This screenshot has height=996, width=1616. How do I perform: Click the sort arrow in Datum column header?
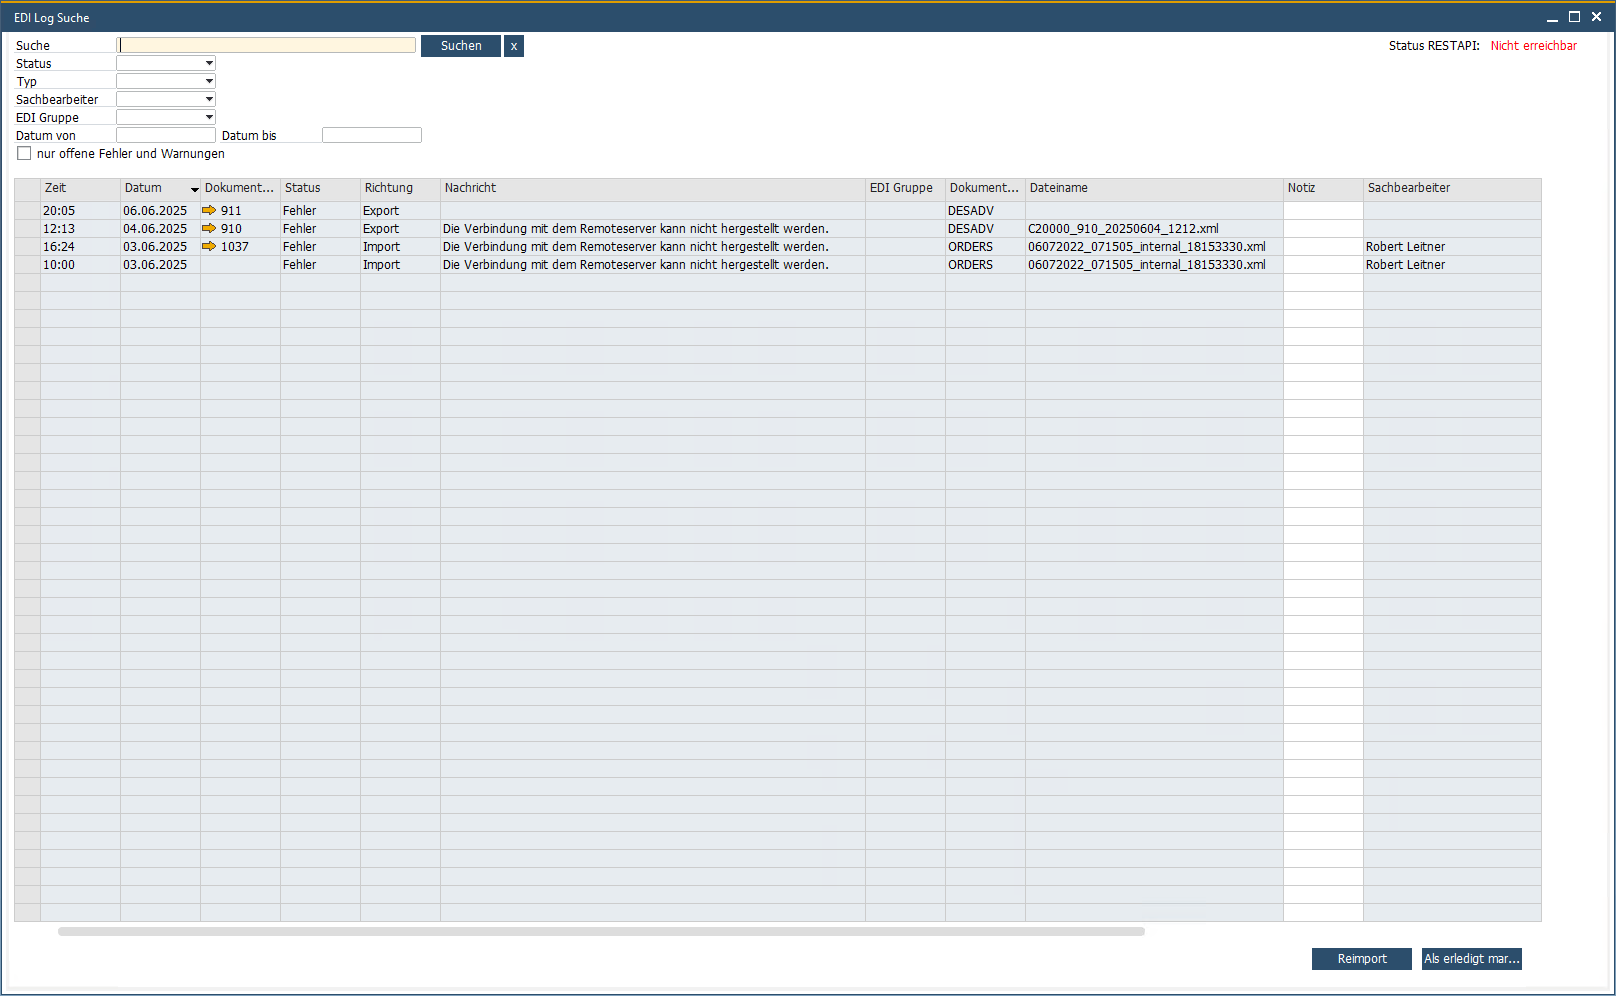coord(194,189)
